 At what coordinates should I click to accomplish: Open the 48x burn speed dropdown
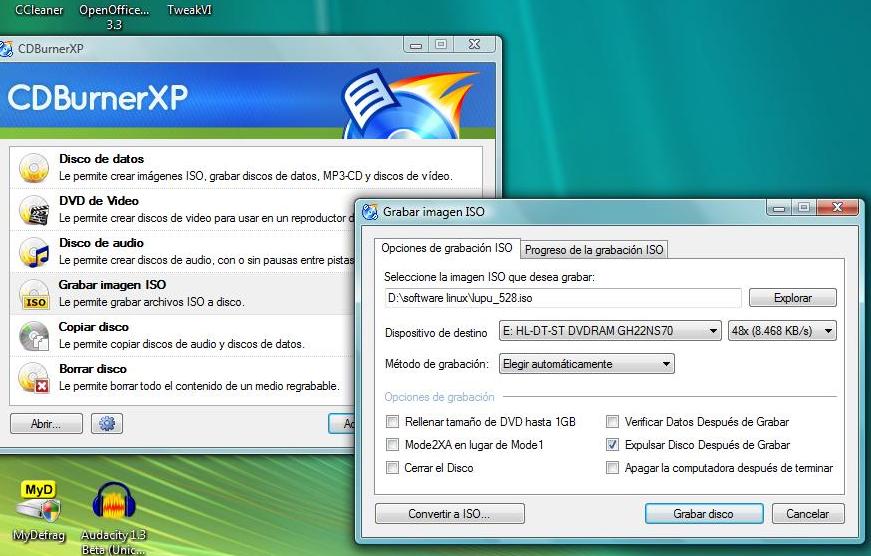(x=782, y=331)
